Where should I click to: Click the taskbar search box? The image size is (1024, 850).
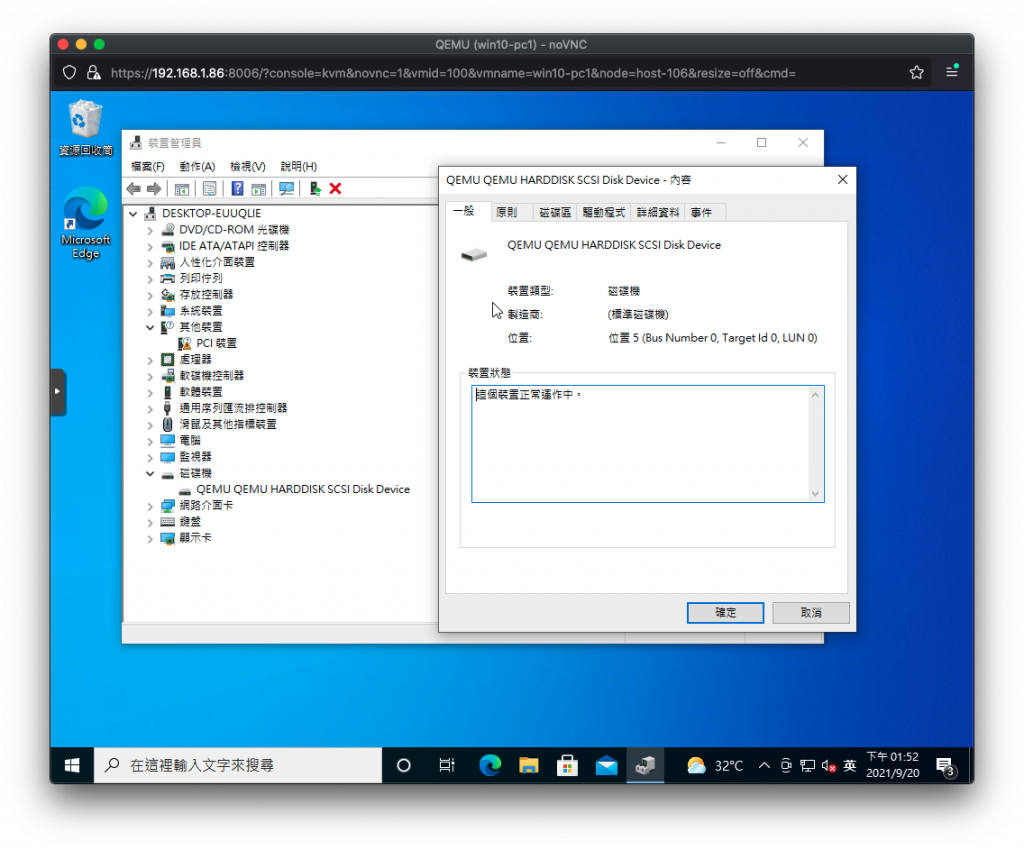pos(238,765)
